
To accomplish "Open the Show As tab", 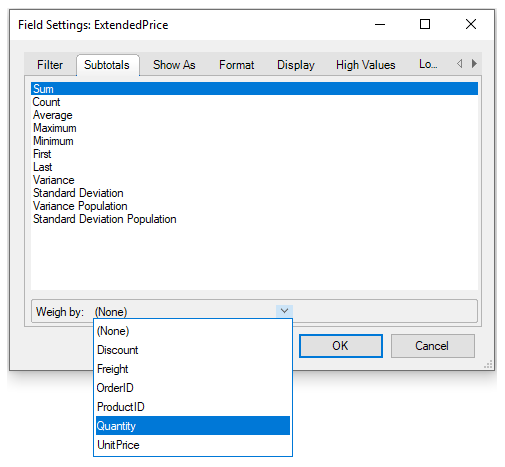I will click(174, 65).
